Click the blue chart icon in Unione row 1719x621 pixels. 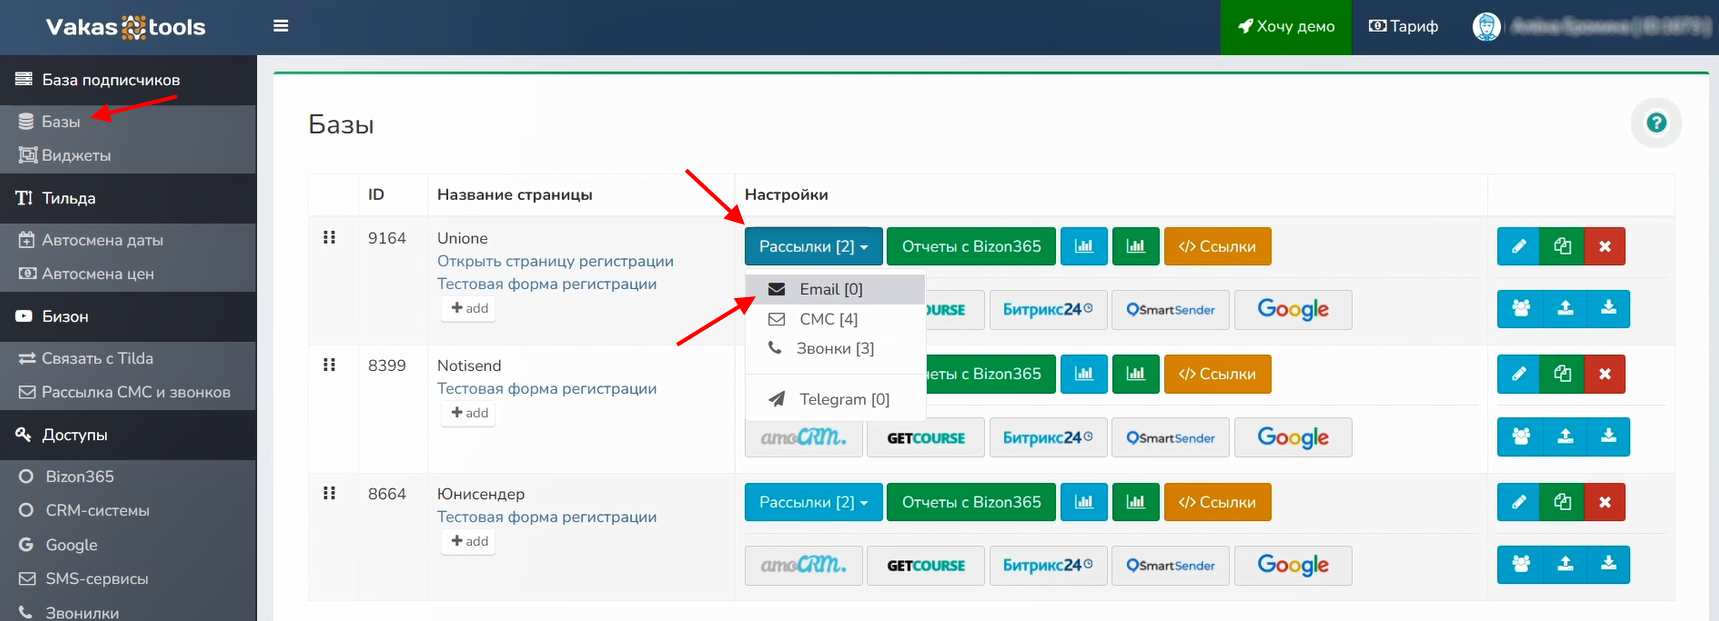click(1084, 247)
